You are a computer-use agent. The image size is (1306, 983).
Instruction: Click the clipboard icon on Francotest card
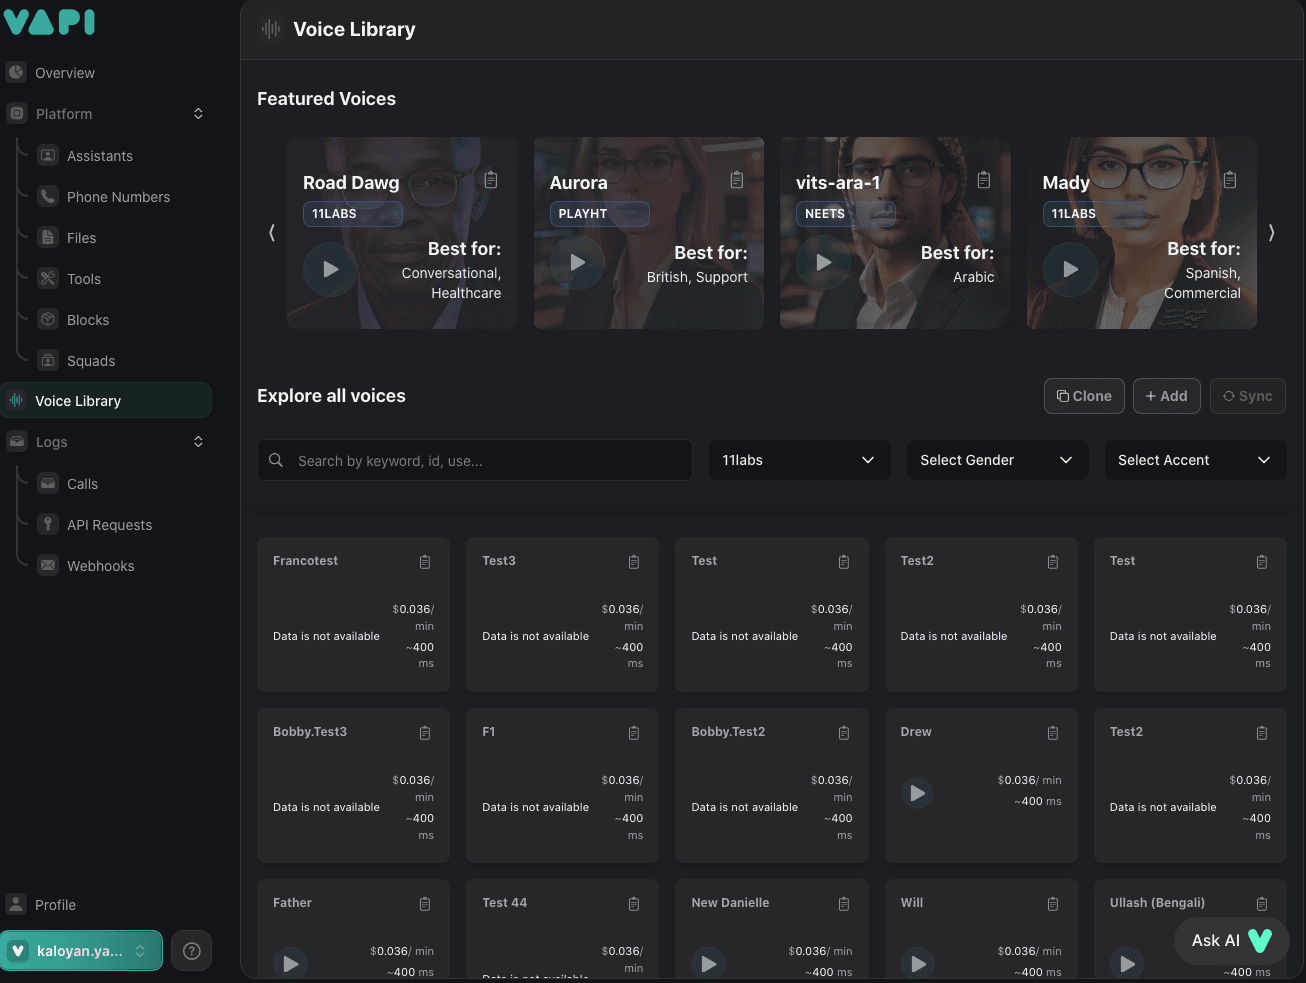425,562
